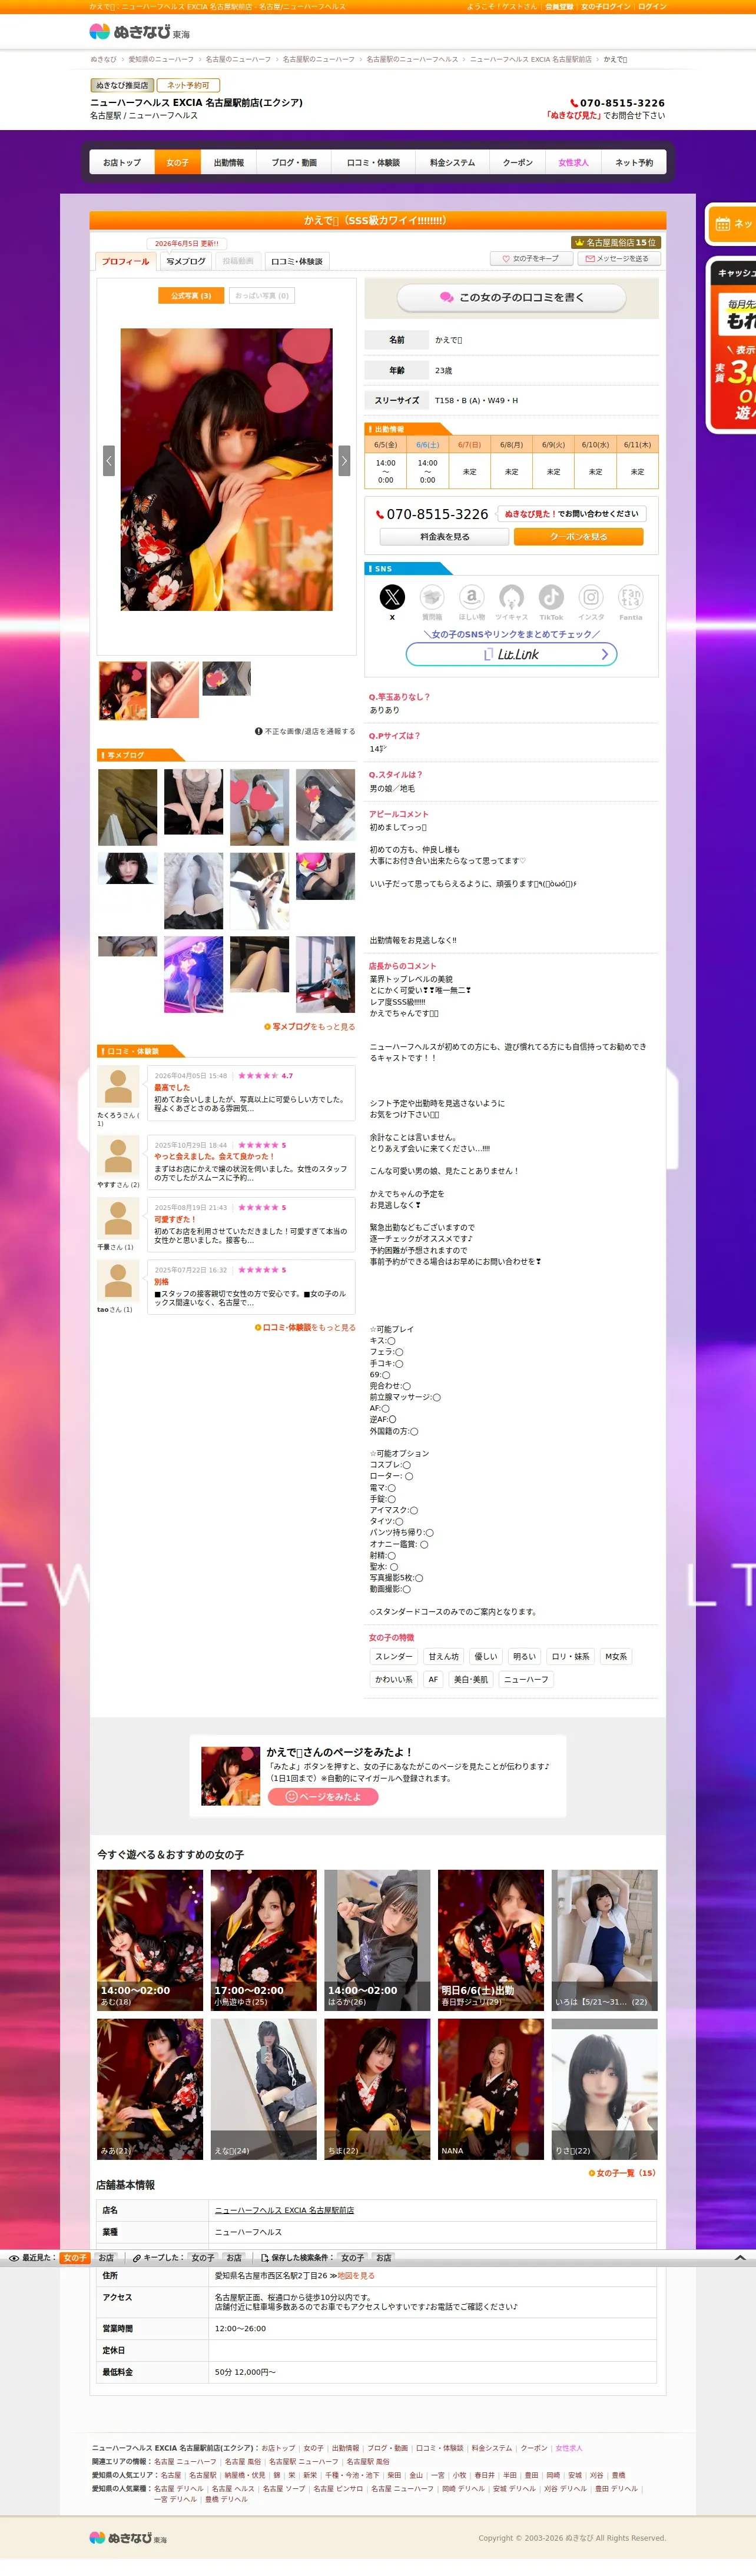Open the あむ(18) recommended card
Image resolution: width=756 pixels, height=2576 pixels.
(150, 1940)
